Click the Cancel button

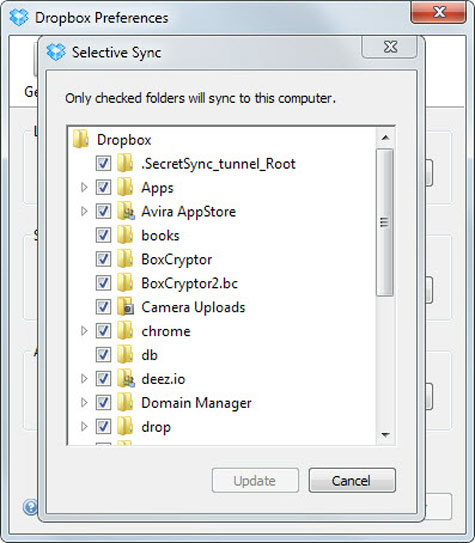click(352, 480)
